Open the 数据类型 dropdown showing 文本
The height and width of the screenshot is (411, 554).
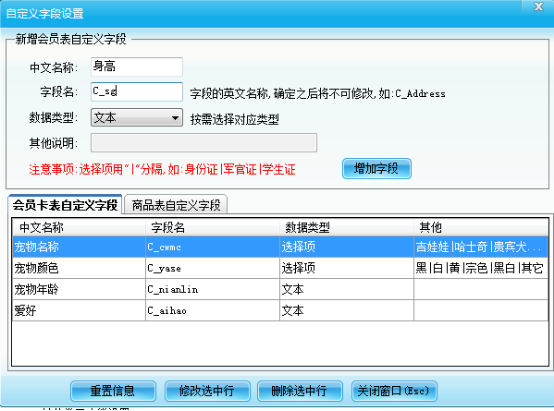tap(137, 117)
